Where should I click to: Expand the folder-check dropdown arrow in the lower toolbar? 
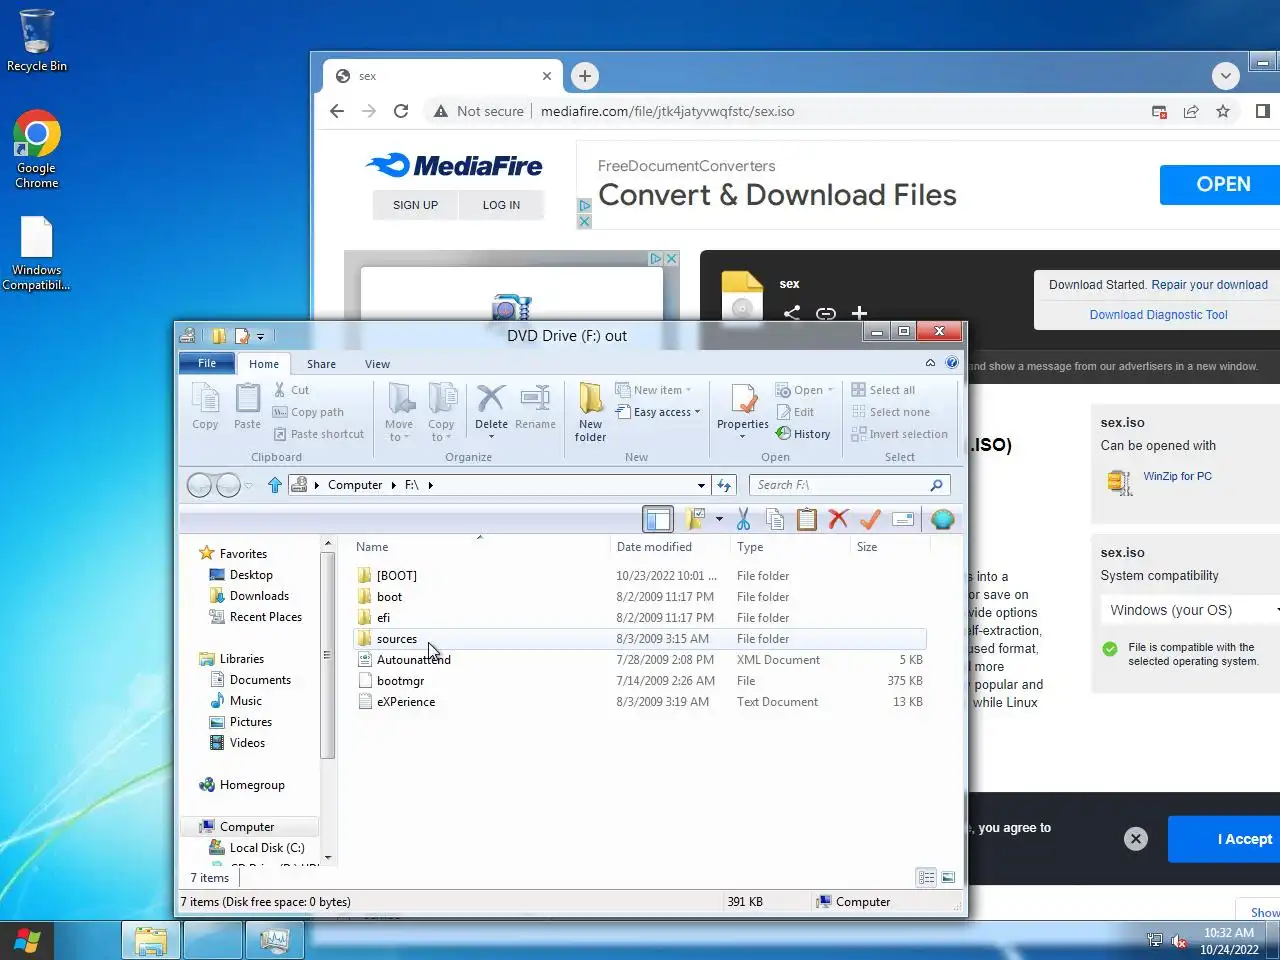(719, 519)
